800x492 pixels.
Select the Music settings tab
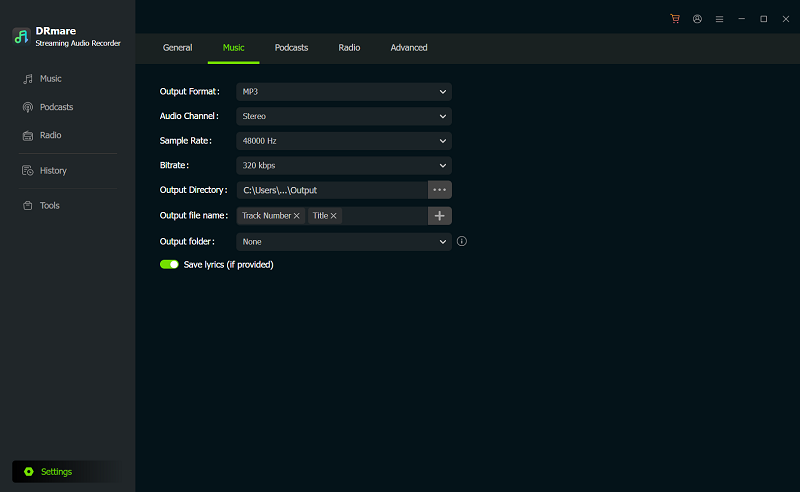pyautogui.click(x=234, y=47)
